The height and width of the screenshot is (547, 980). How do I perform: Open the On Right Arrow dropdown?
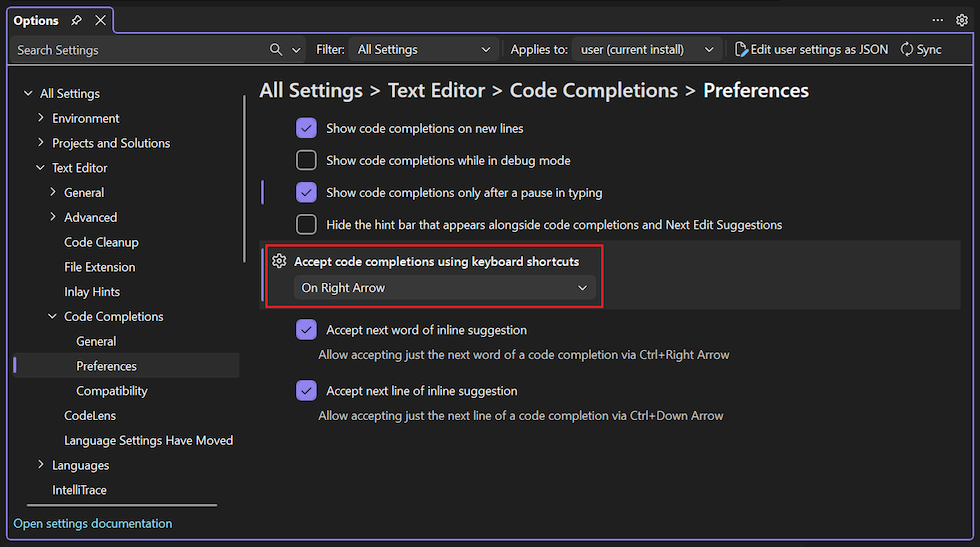pyautogui.click(x=444, y=288)
